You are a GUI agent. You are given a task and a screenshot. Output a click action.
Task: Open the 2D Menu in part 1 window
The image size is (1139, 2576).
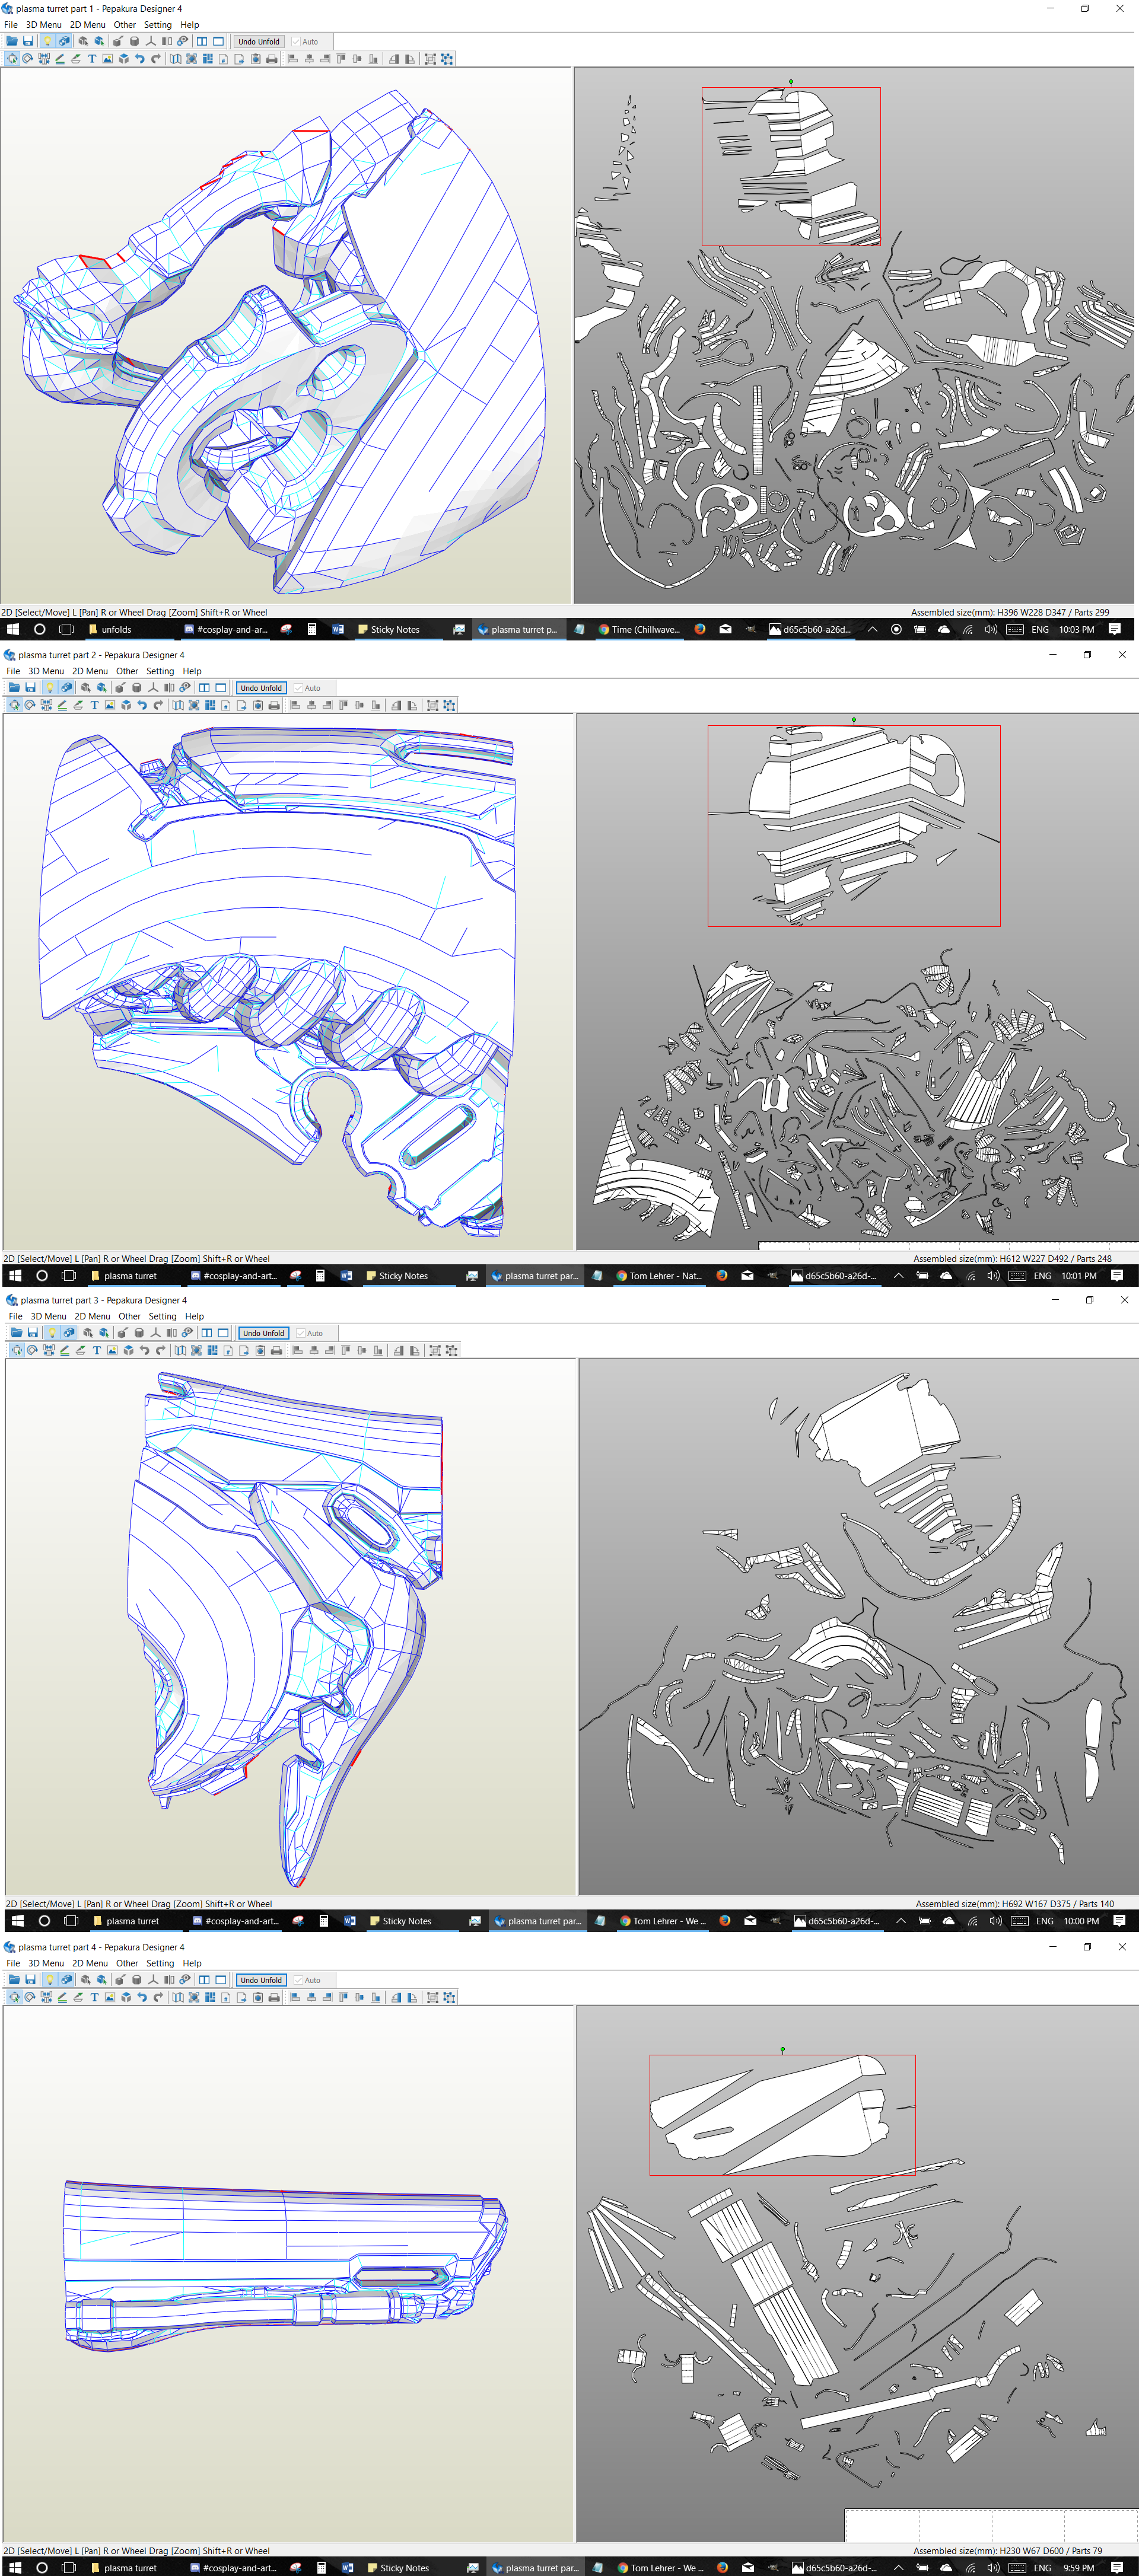coord(87,25)
